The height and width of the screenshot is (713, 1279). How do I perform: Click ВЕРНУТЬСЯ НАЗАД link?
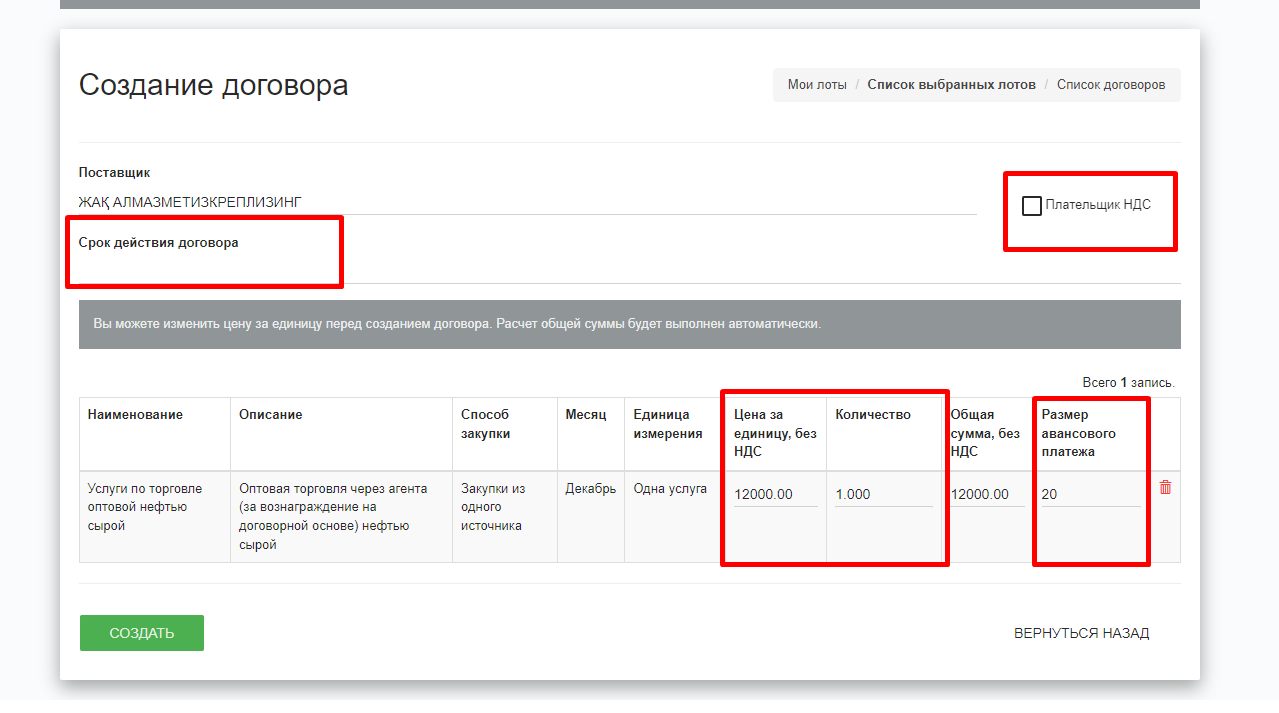(1081, 633)
